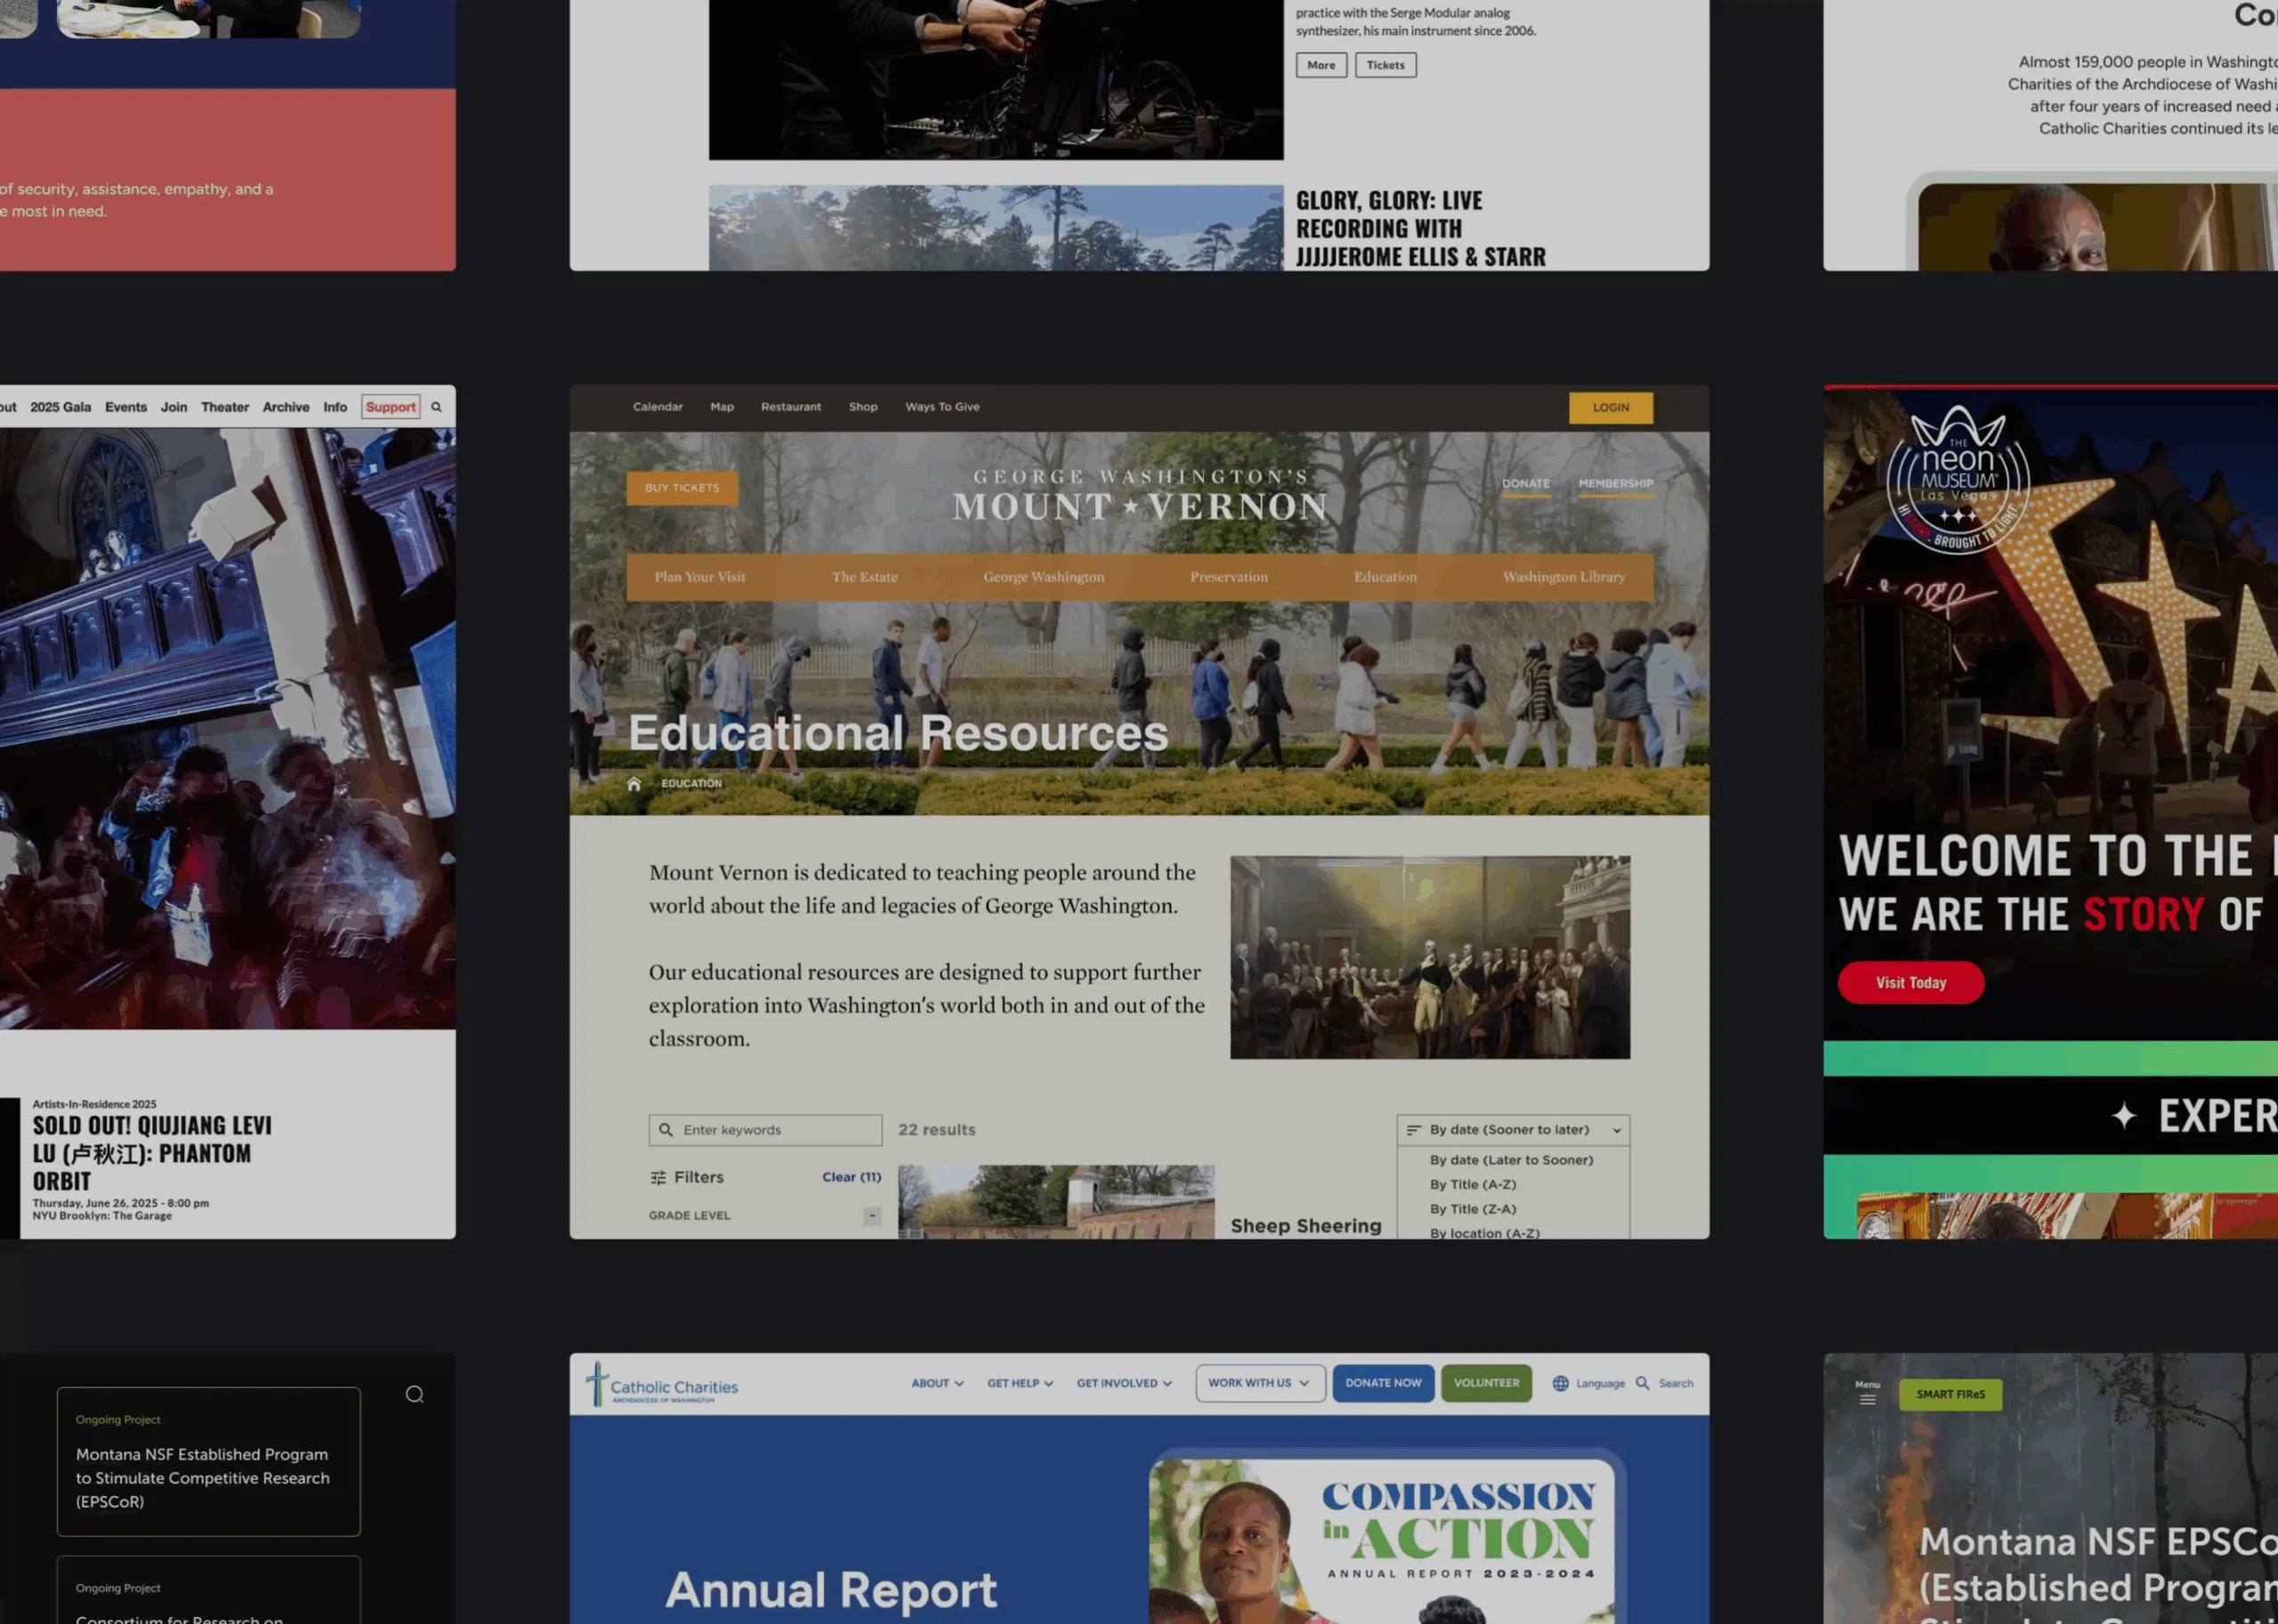The image size is (2278, 1624).
Task: Click the magnifier icon beside Search on Catholic Charities
Action: 1642,1384
